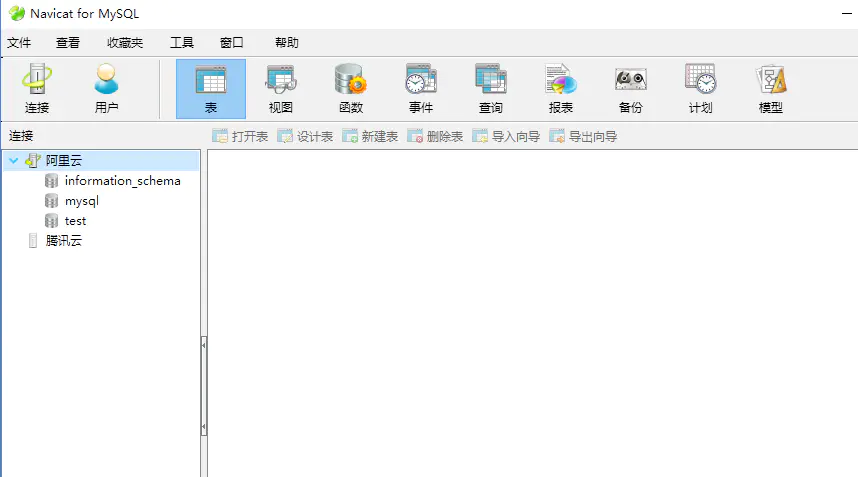Open the 收藏夹 (Favorites) menu
This screenshot has width=858, height=477.
(x=125, y=43)
